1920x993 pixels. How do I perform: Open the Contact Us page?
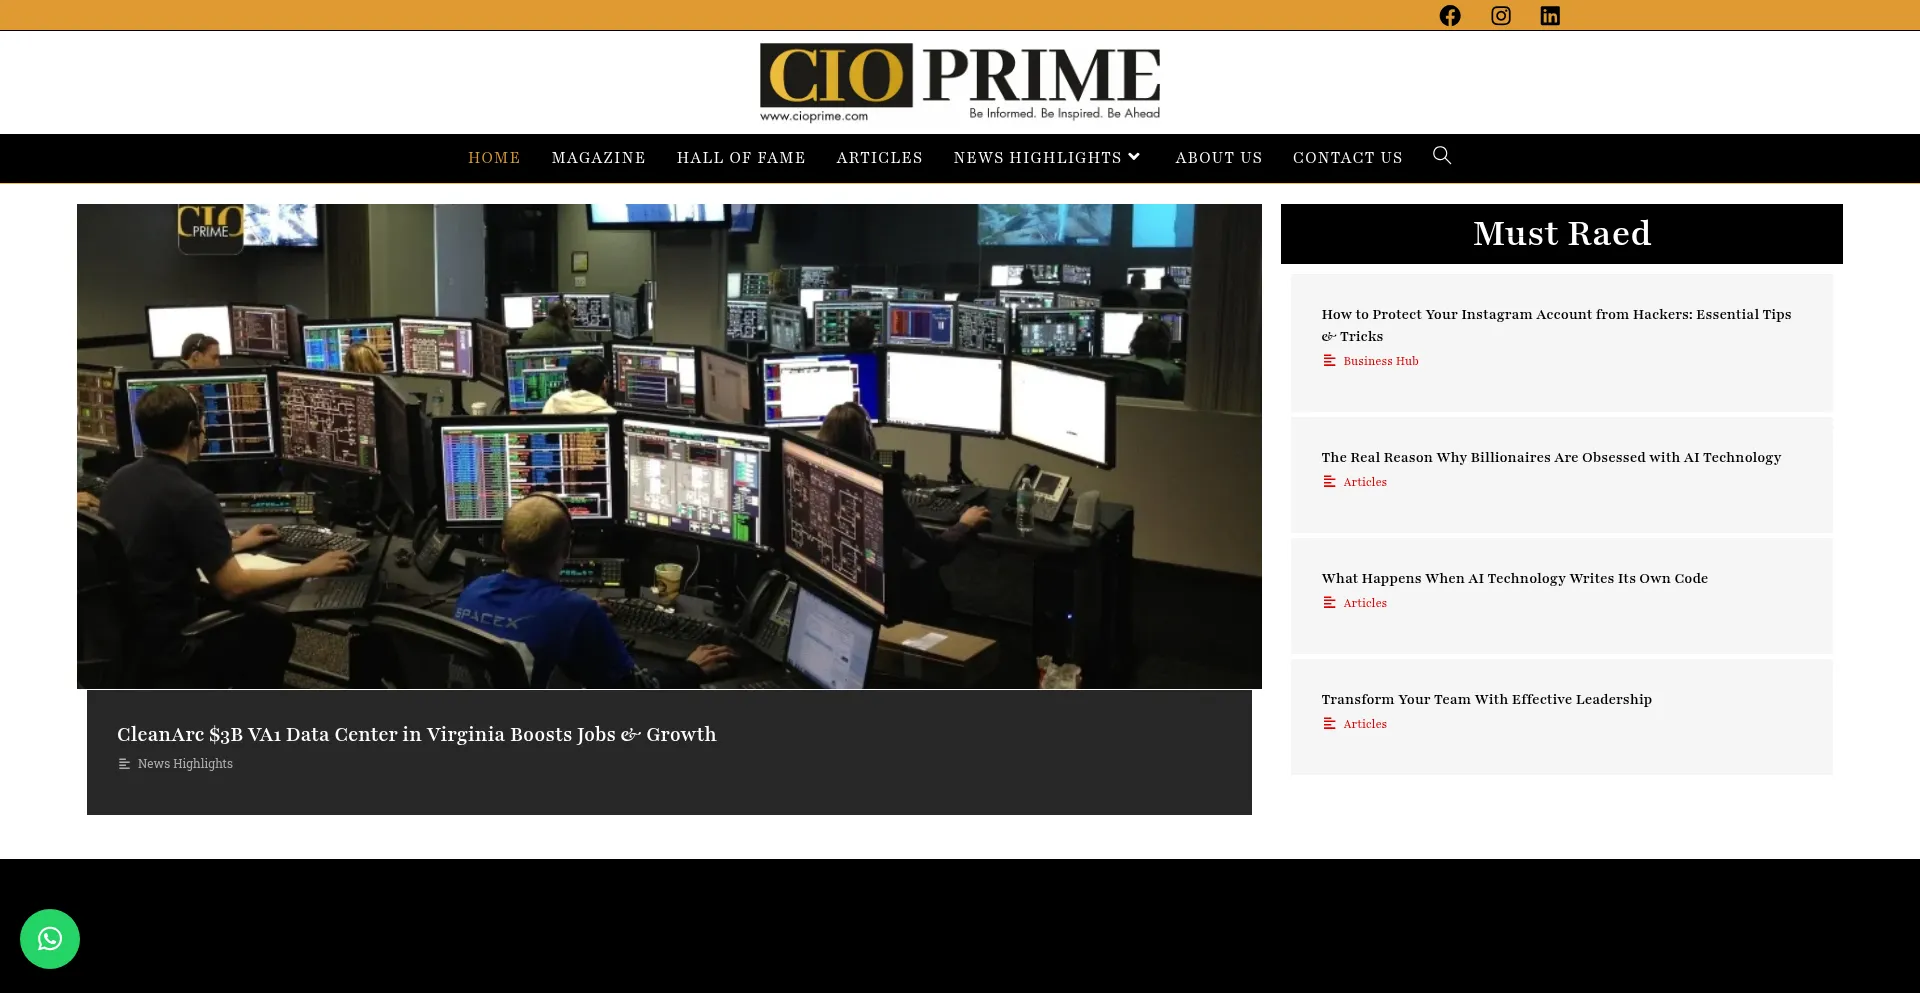1347,158
